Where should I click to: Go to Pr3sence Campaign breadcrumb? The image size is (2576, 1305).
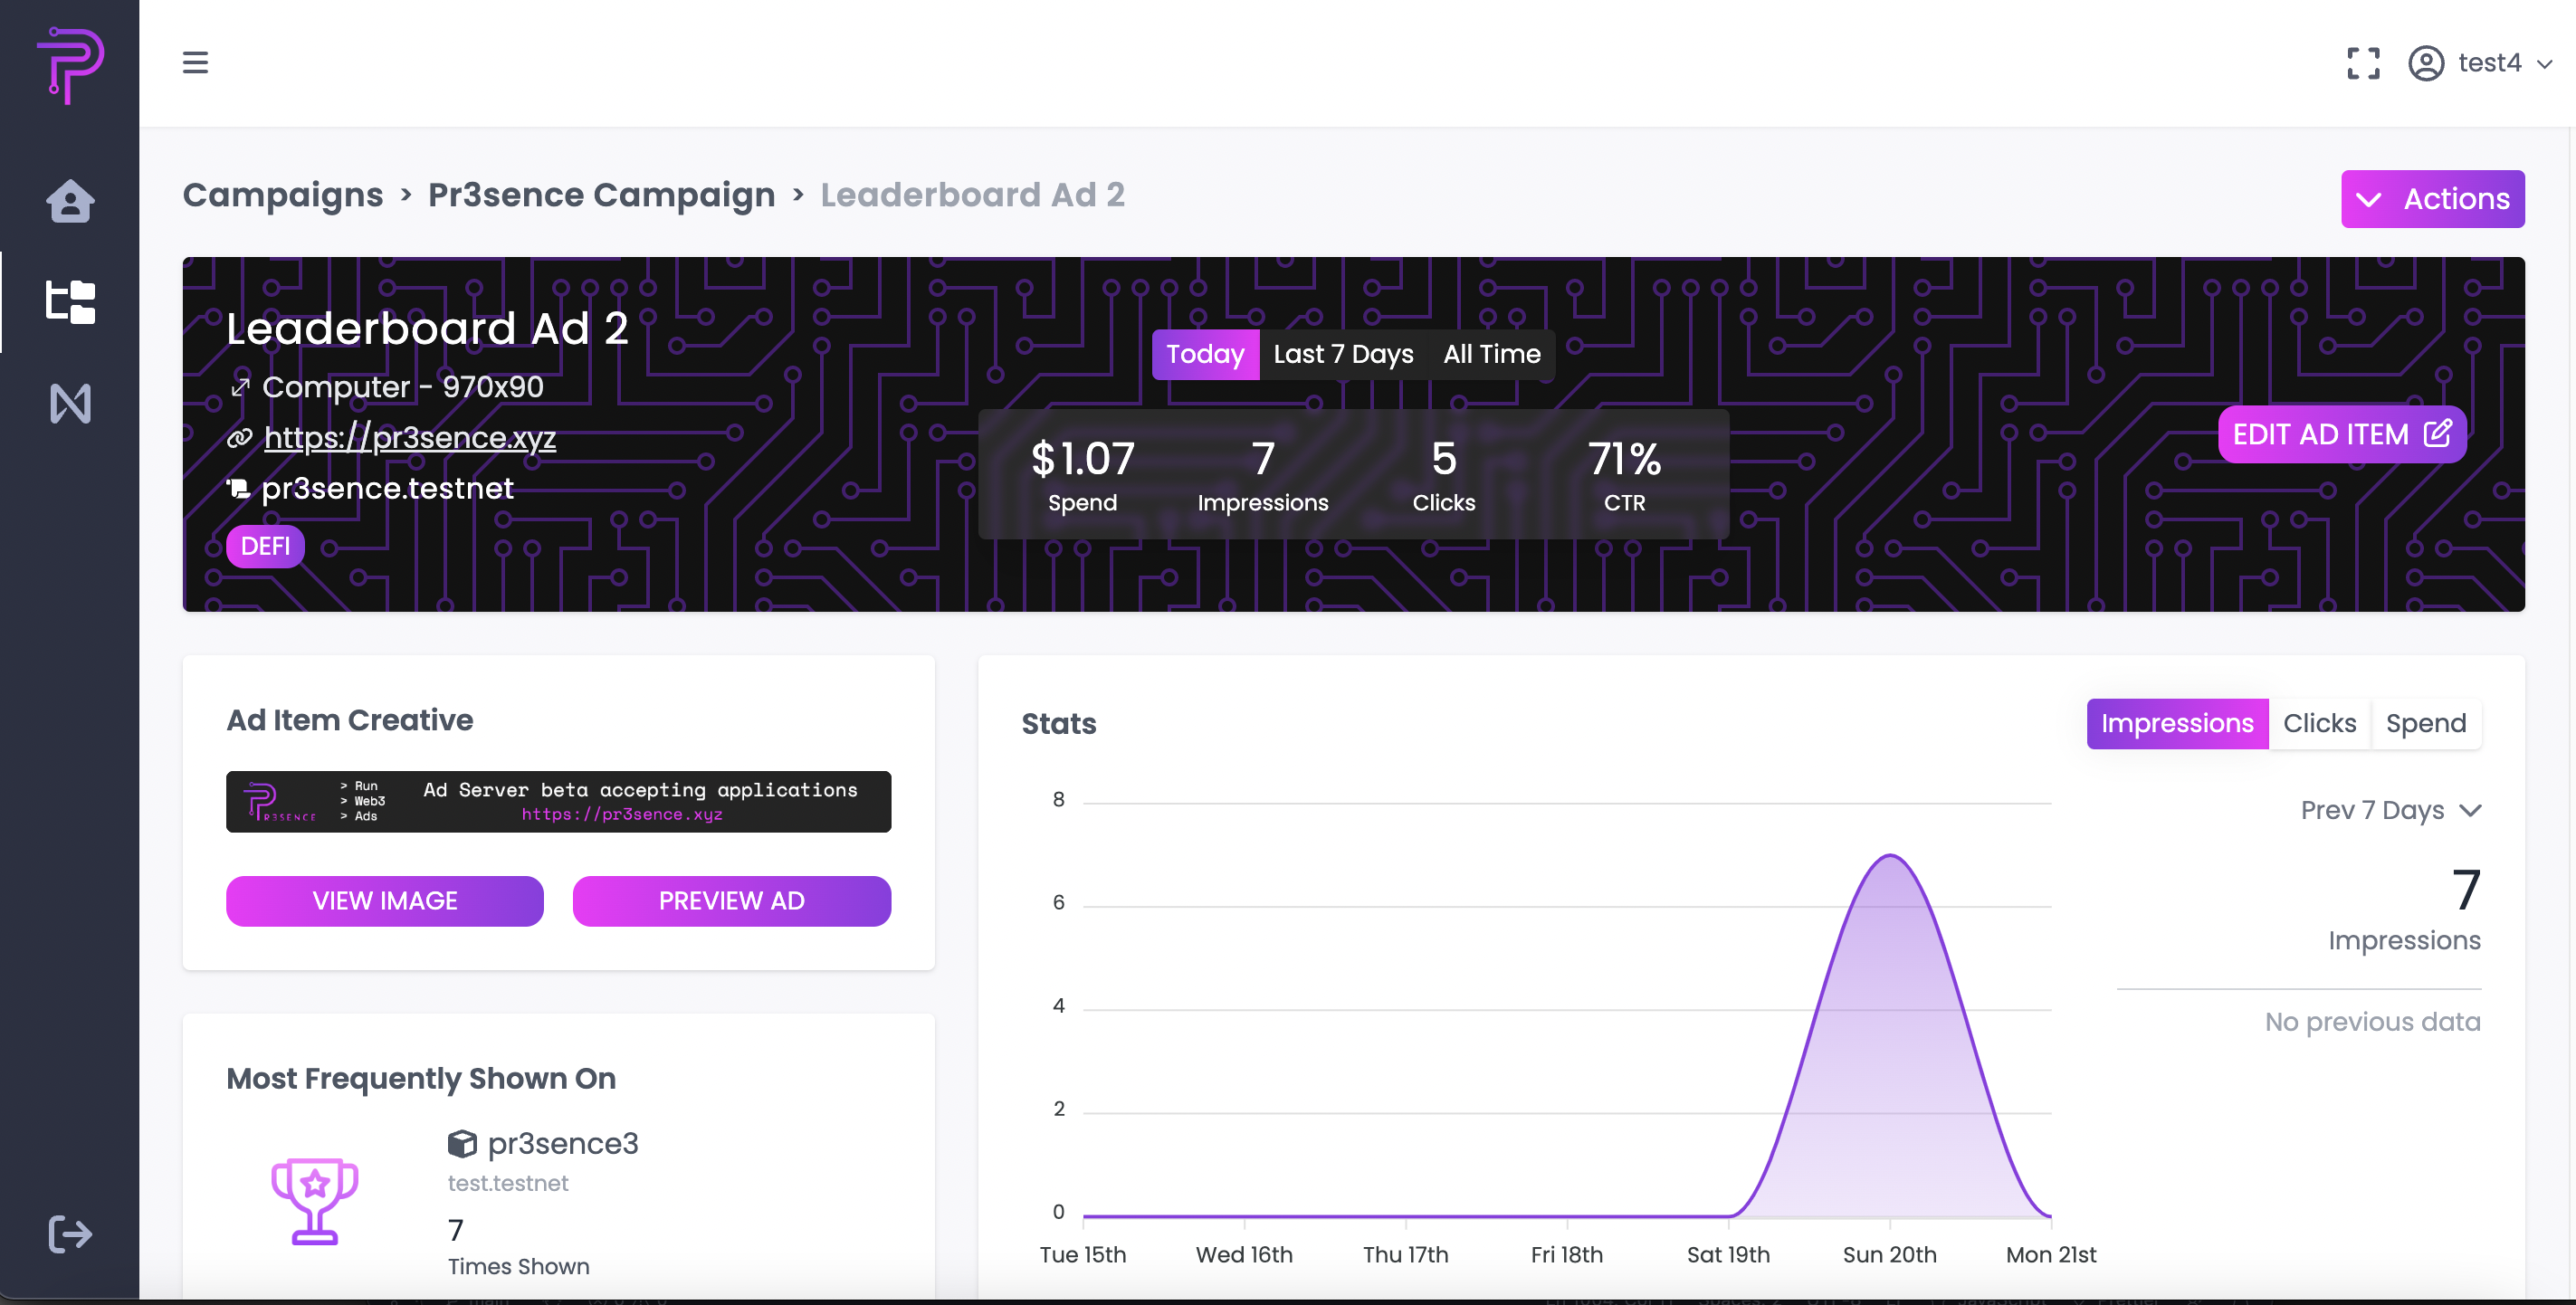tap(601, 195)
